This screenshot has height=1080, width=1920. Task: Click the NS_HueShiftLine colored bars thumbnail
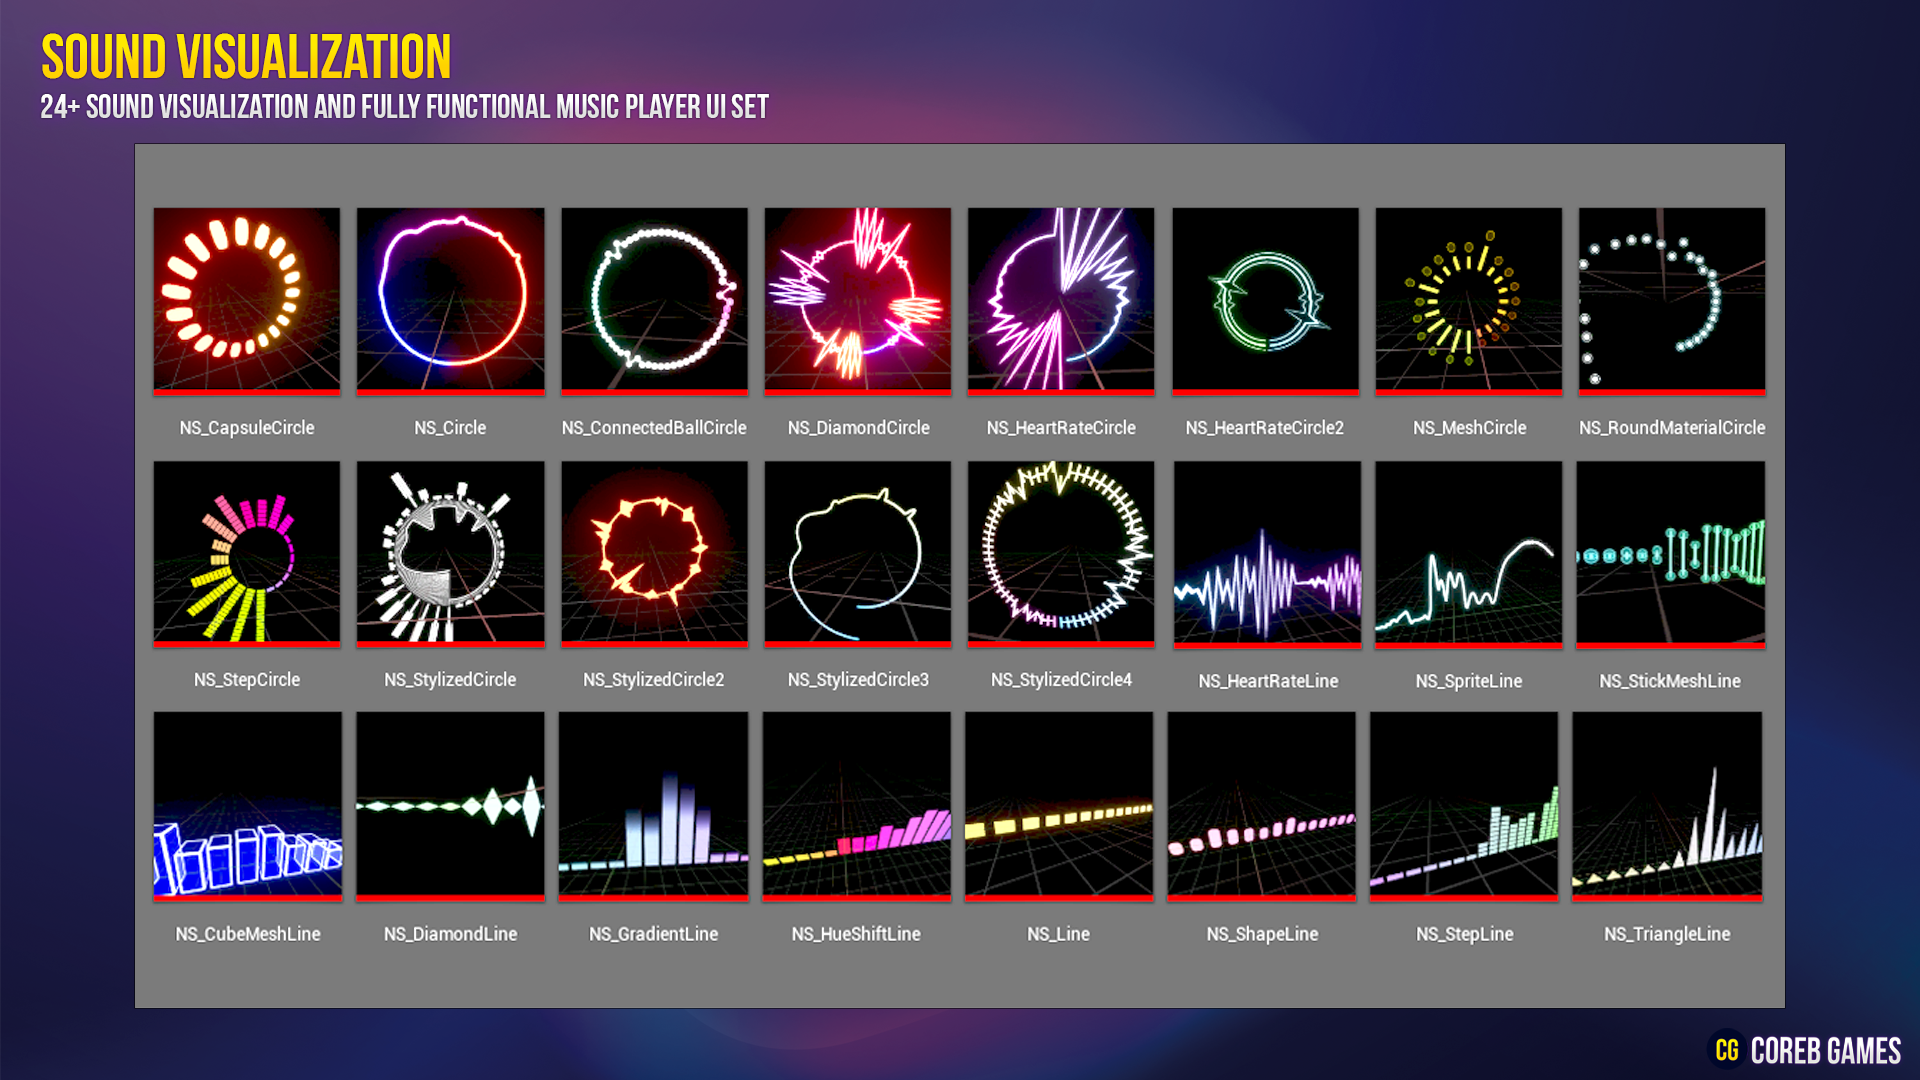tap(856, 805)
